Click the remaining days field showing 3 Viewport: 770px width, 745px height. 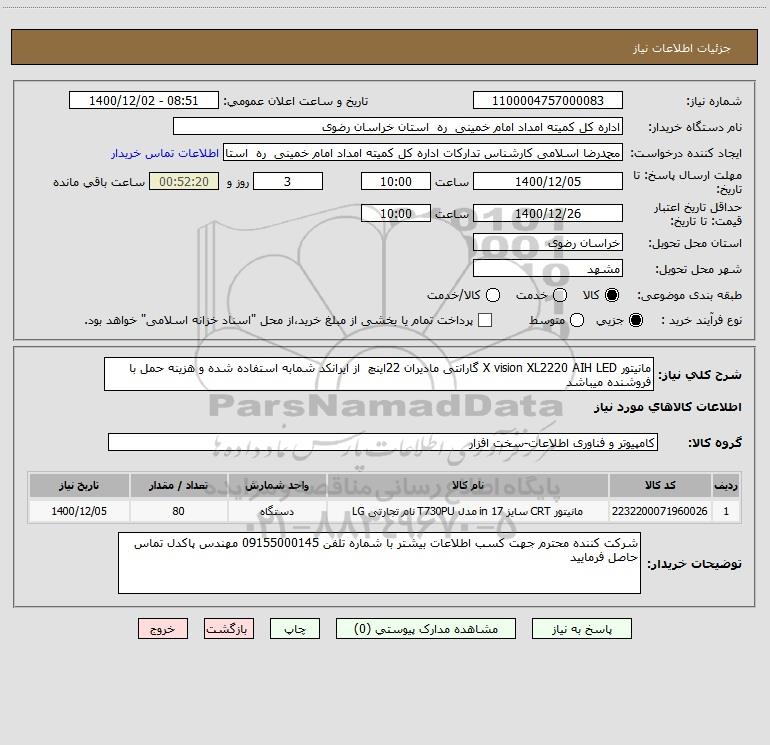(288, 181)
